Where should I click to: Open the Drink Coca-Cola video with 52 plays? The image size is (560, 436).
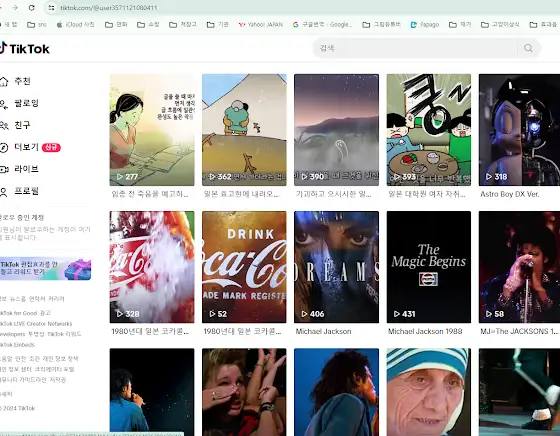pyautogui.click(x=244, y=267)
